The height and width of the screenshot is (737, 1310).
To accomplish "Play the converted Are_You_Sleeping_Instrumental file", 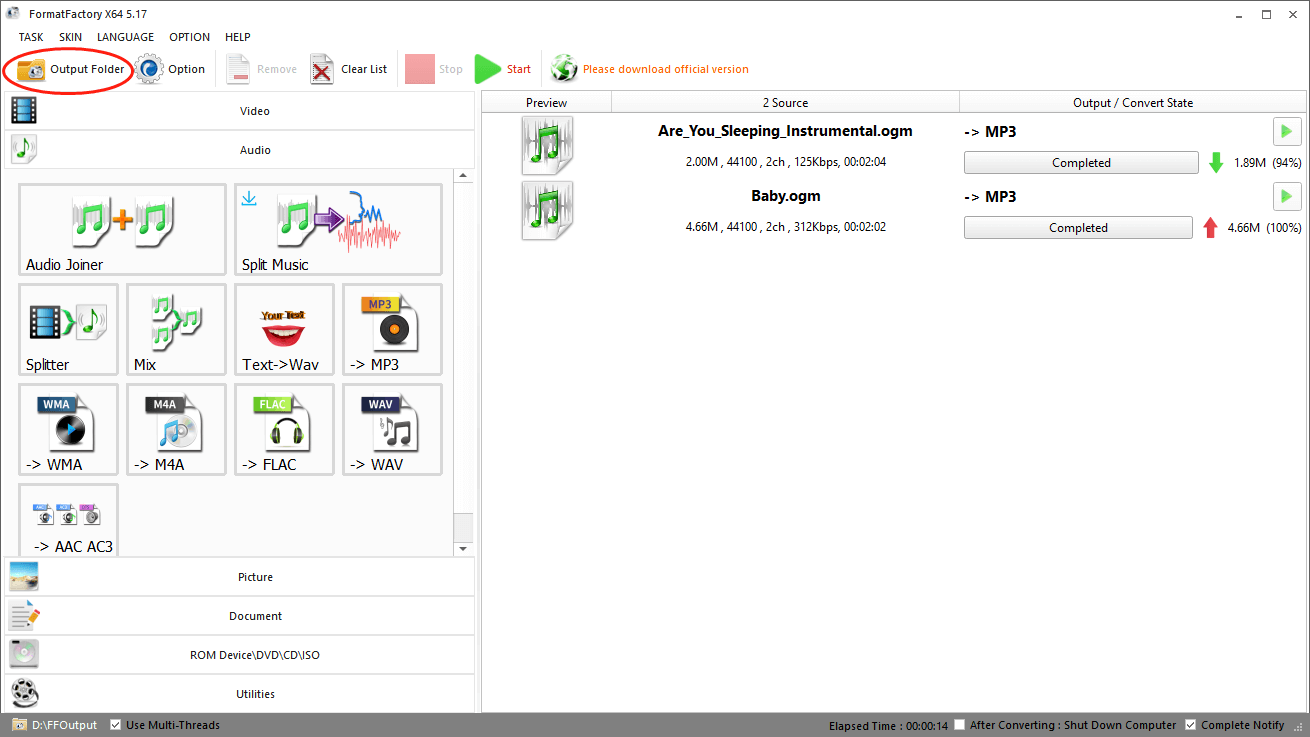I will 1287,131.
